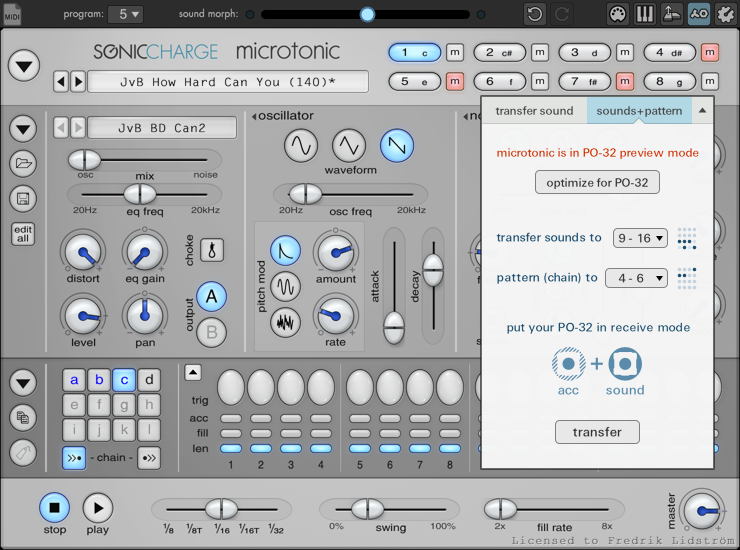Switch output to B
Screen dimensions: 740x550
pos(211,331)
